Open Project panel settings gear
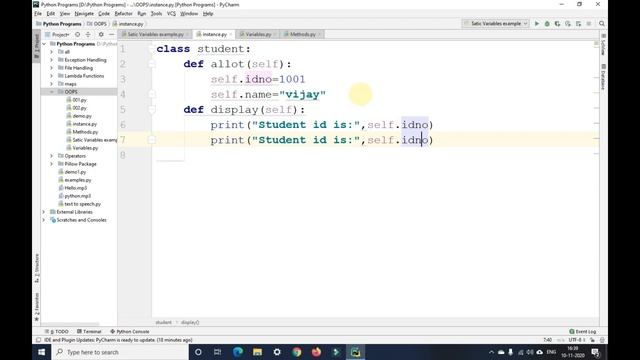The height and width of the screenshot is (360, 640). click(101, 35)
